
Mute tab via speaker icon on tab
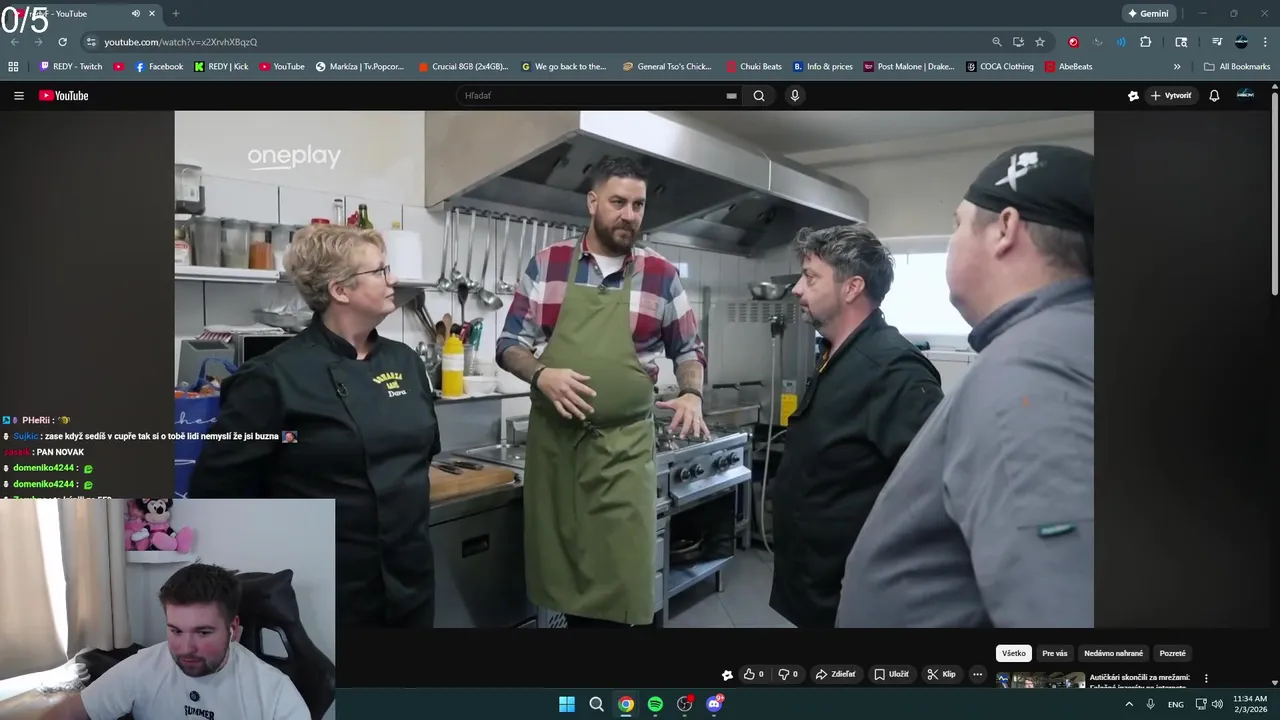coord(135,14)
